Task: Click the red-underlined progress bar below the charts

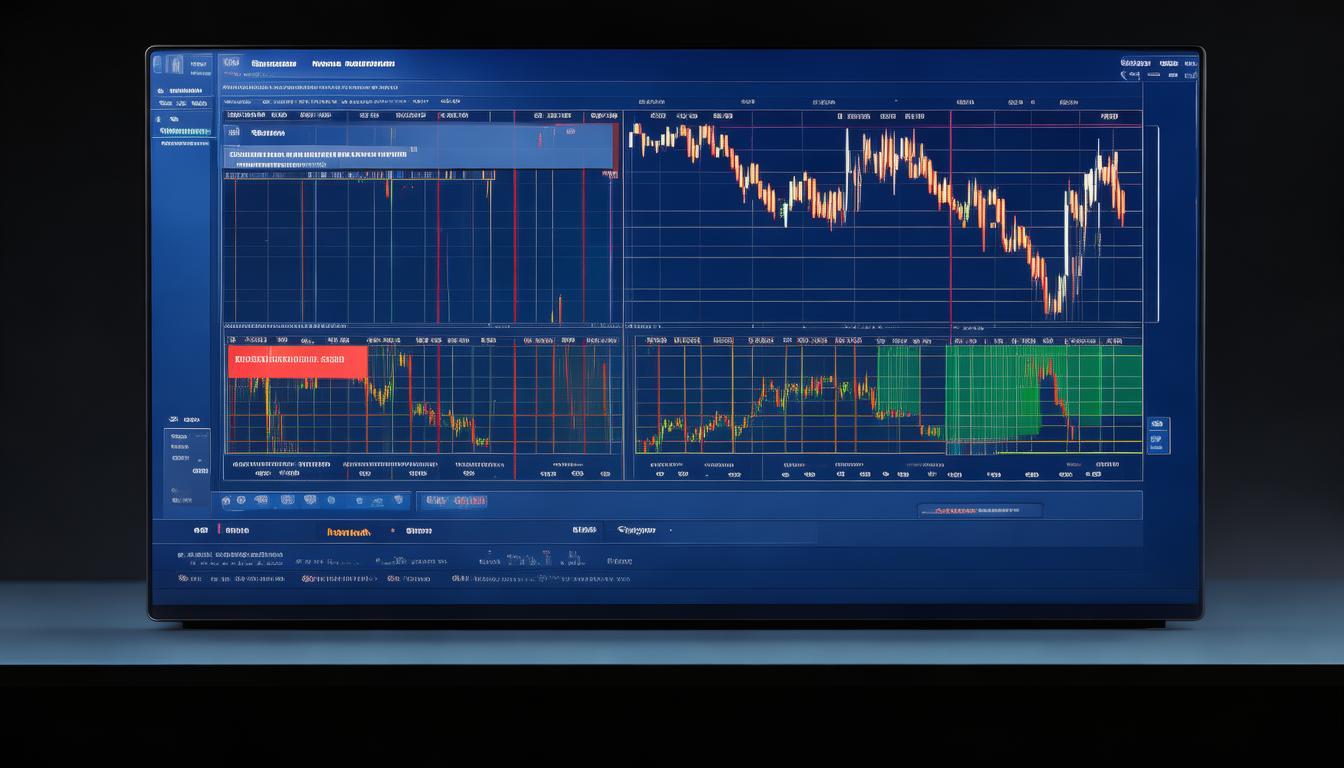Action: pos(979,511)
